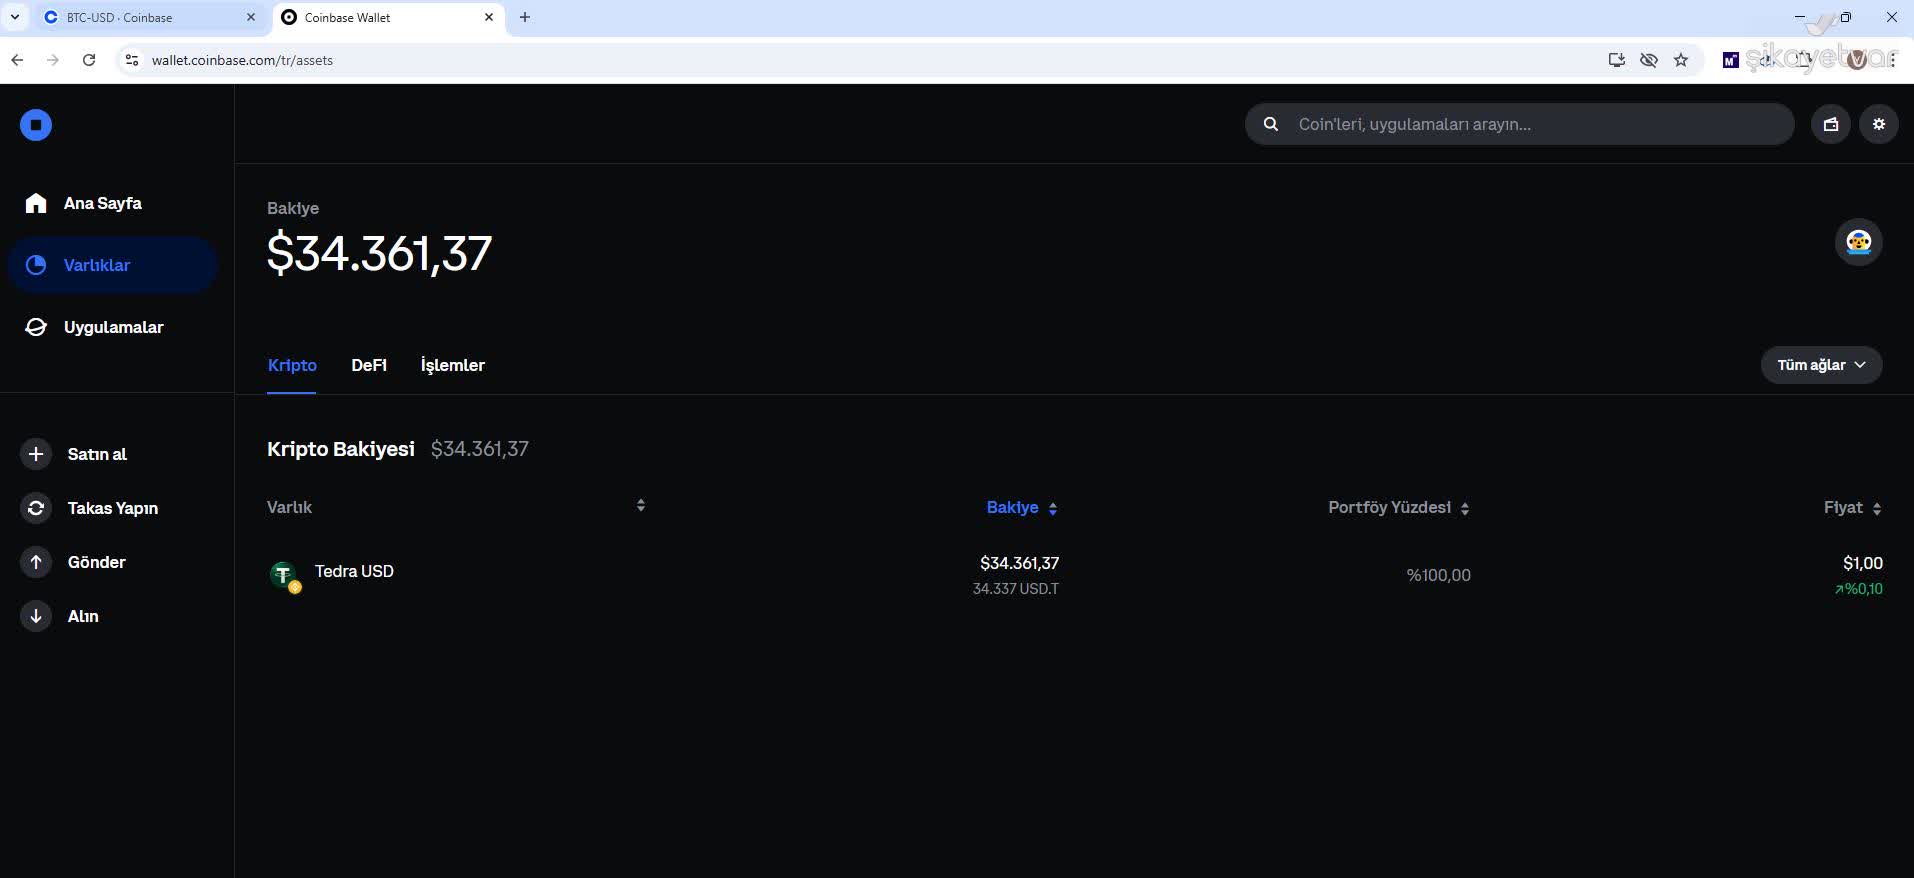Open the Tedra USD asset row
Image resolution: width=1914 pixels, height=878 pixels.
point(1075,575)
